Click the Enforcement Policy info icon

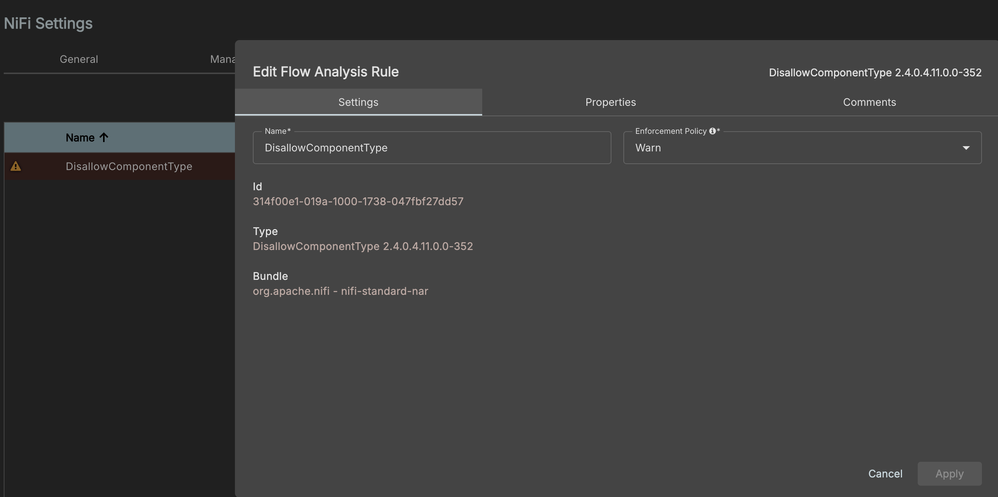[x=712, y=131]
